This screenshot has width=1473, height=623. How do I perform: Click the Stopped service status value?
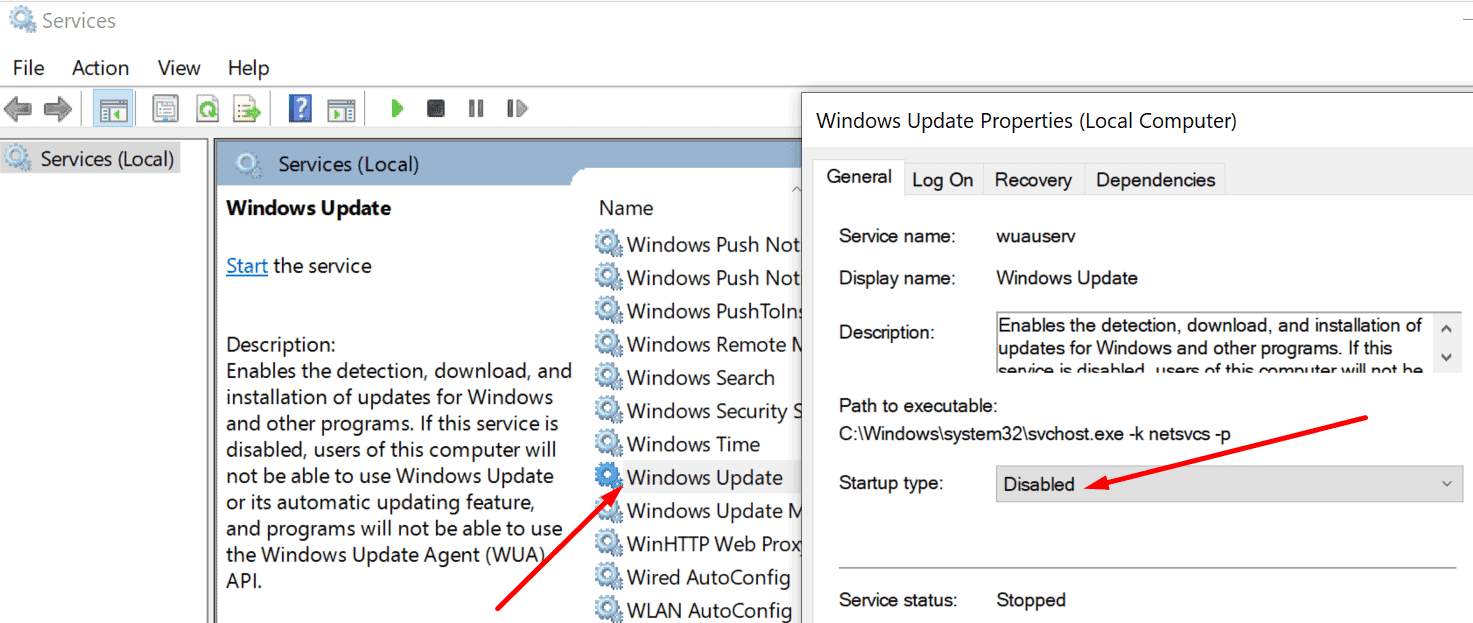tap(1031, 600)
